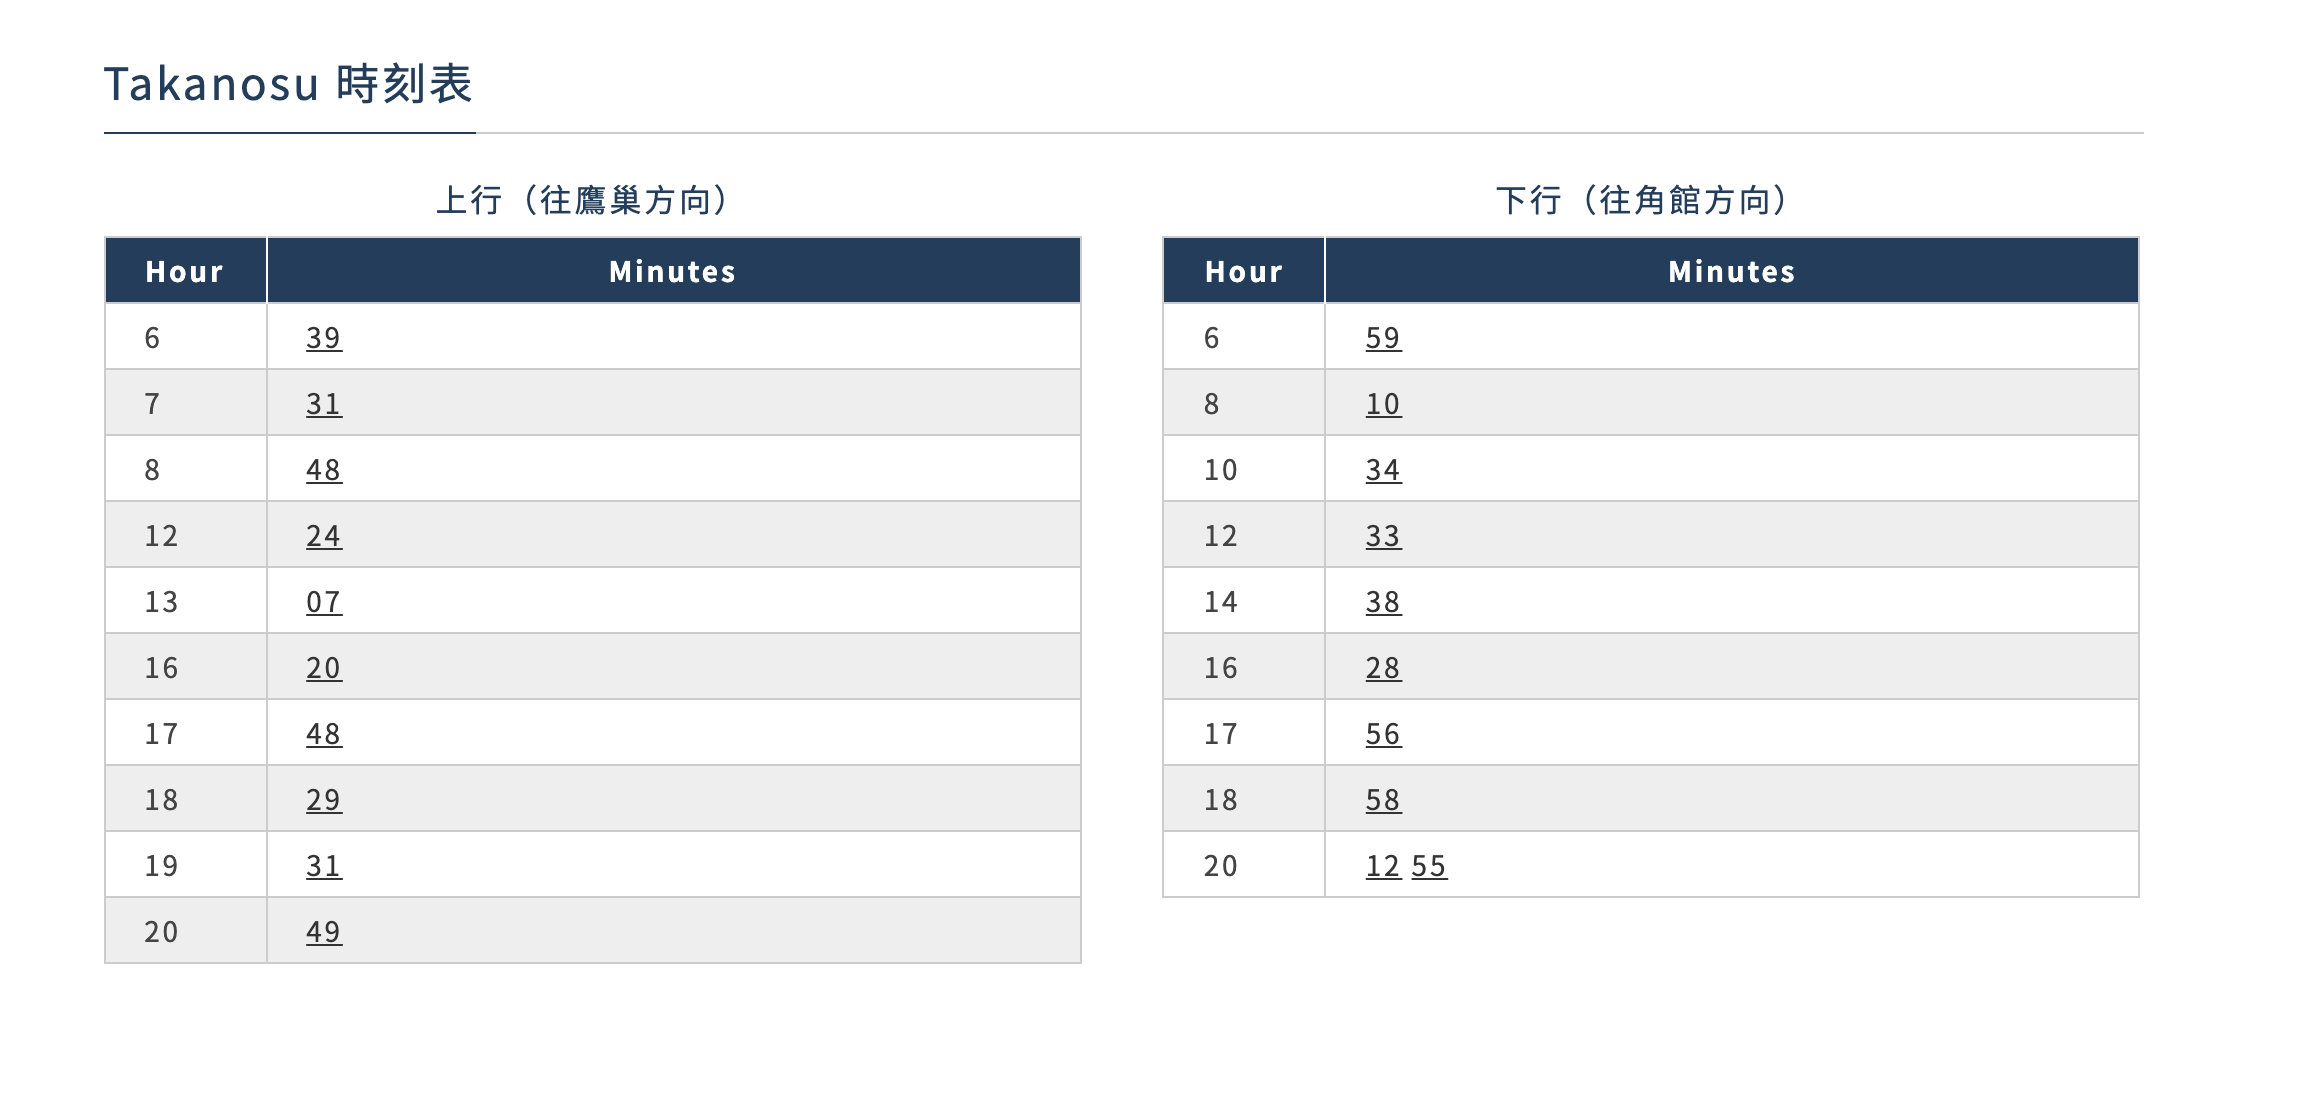Open the 16:28 downbound departure
This screenshot has width=2304, height=1098.
[x=1383, y=668]
